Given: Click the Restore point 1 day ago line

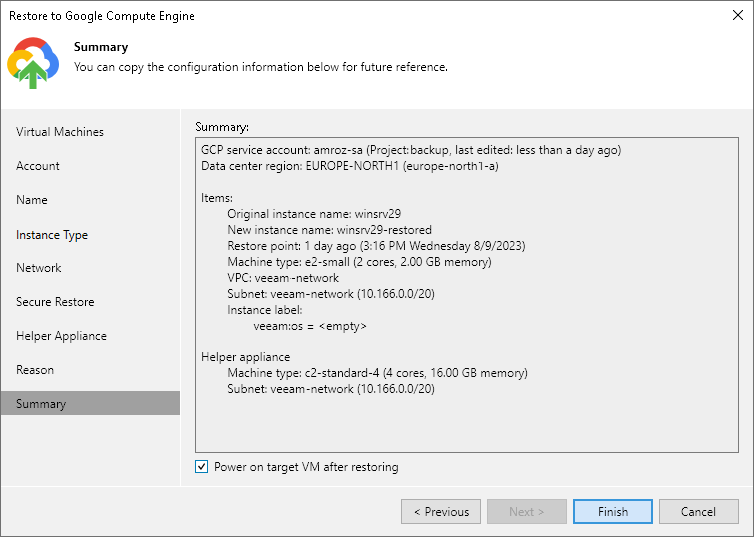Looking at the screenshot, I should [376, 246].
